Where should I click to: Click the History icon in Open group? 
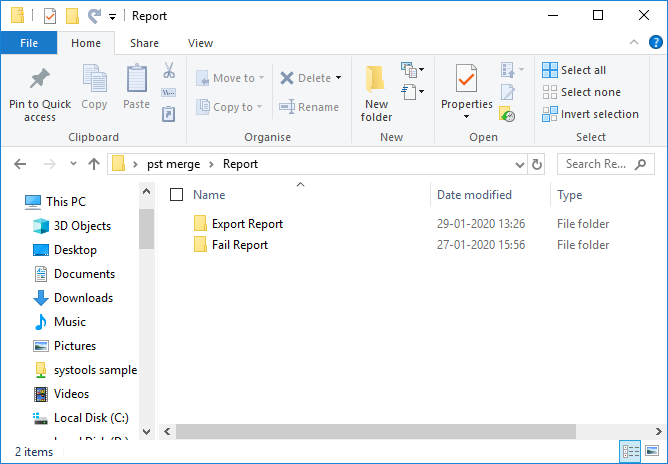point(507,114)
